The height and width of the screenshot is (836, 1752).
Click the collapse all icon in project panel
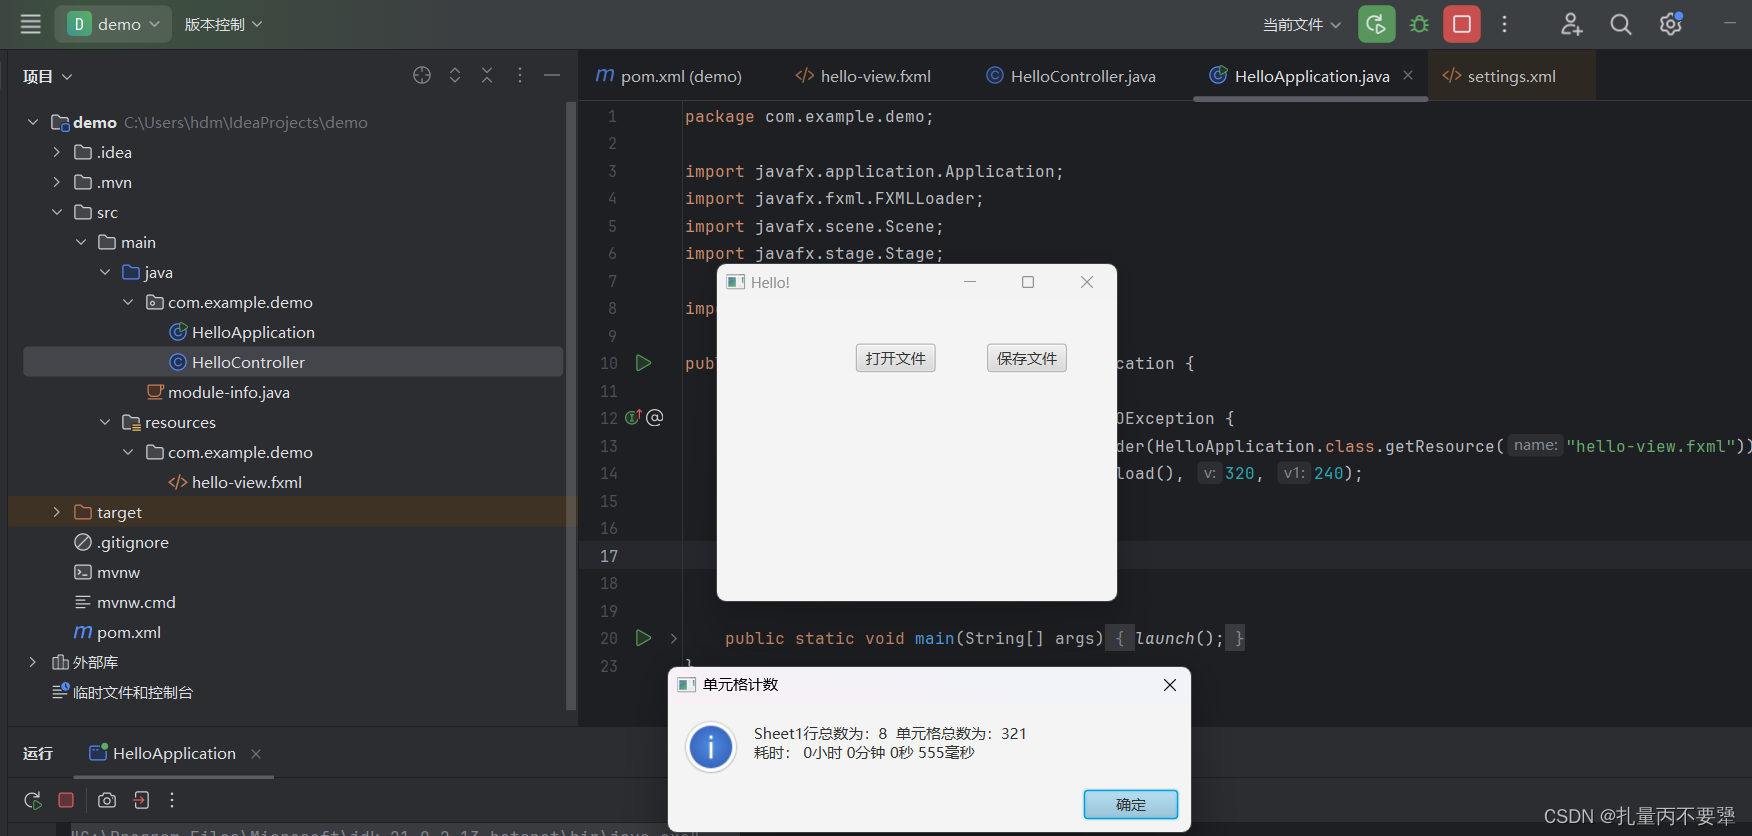[487, 75]
